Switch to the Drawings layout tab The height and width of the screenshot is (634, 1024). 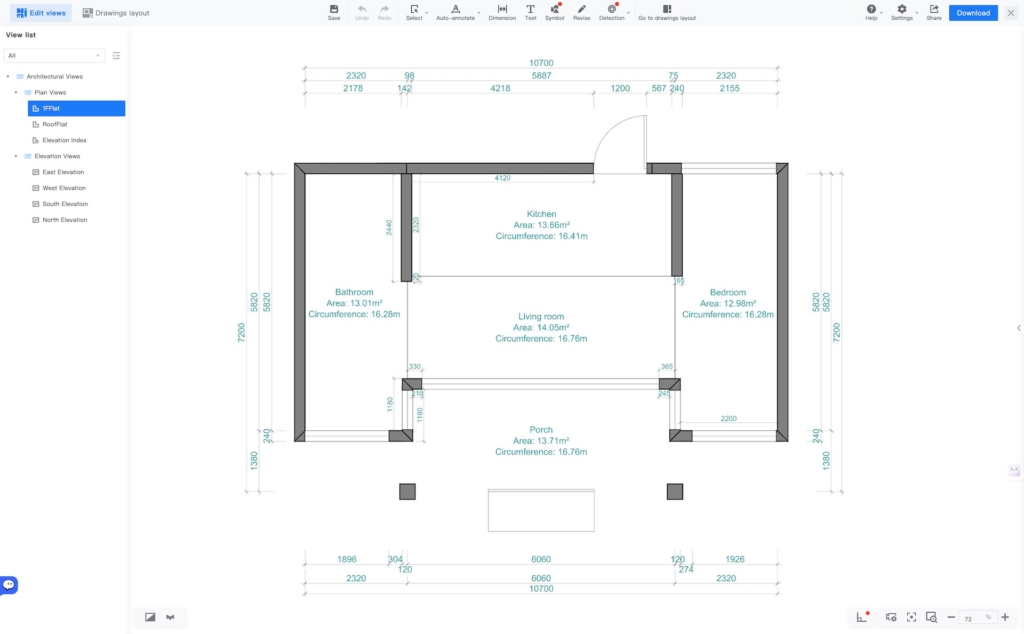pos(116,13)
